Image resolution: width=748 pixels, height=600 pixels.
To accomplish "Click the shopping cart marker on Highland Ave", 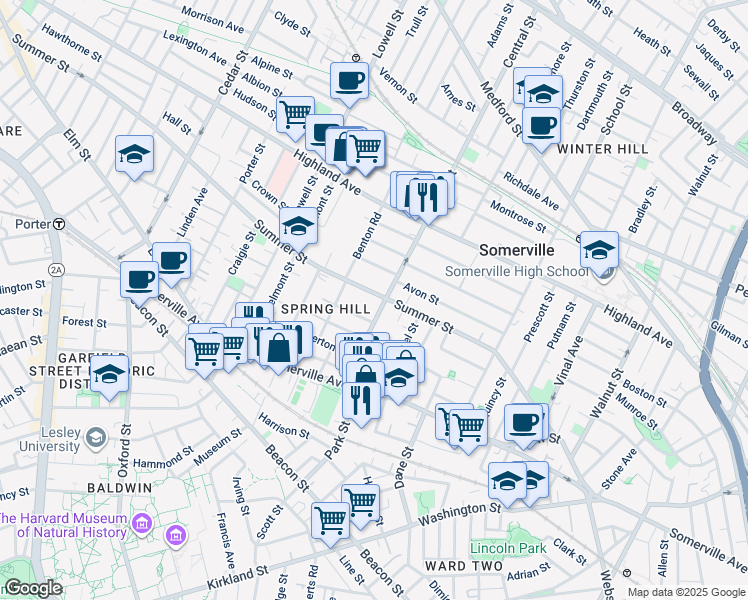I will [366, 149].
